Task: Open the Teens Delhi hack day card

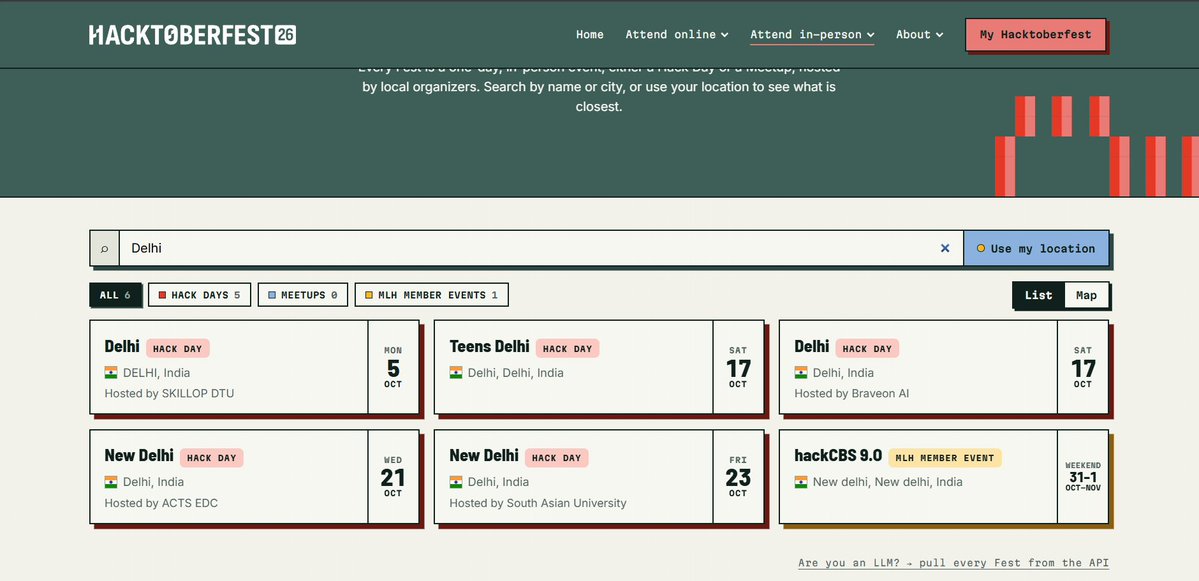Action: pyautogui.click(x=599, y=367)
